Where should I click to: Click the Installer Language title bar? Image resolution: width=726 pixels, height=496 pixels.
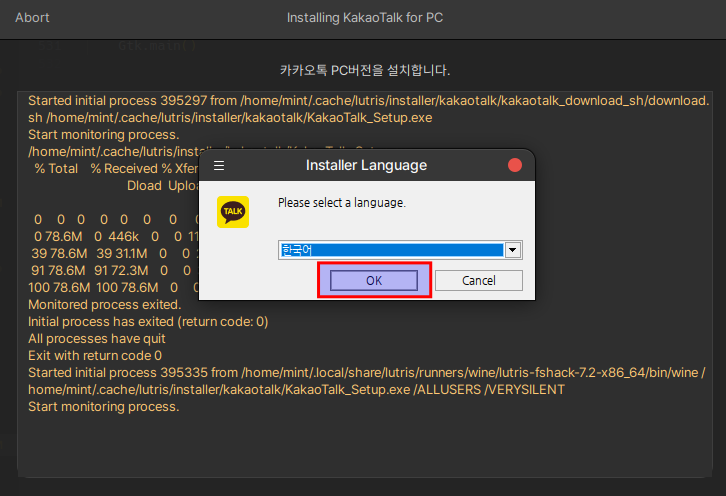(365, 165)
